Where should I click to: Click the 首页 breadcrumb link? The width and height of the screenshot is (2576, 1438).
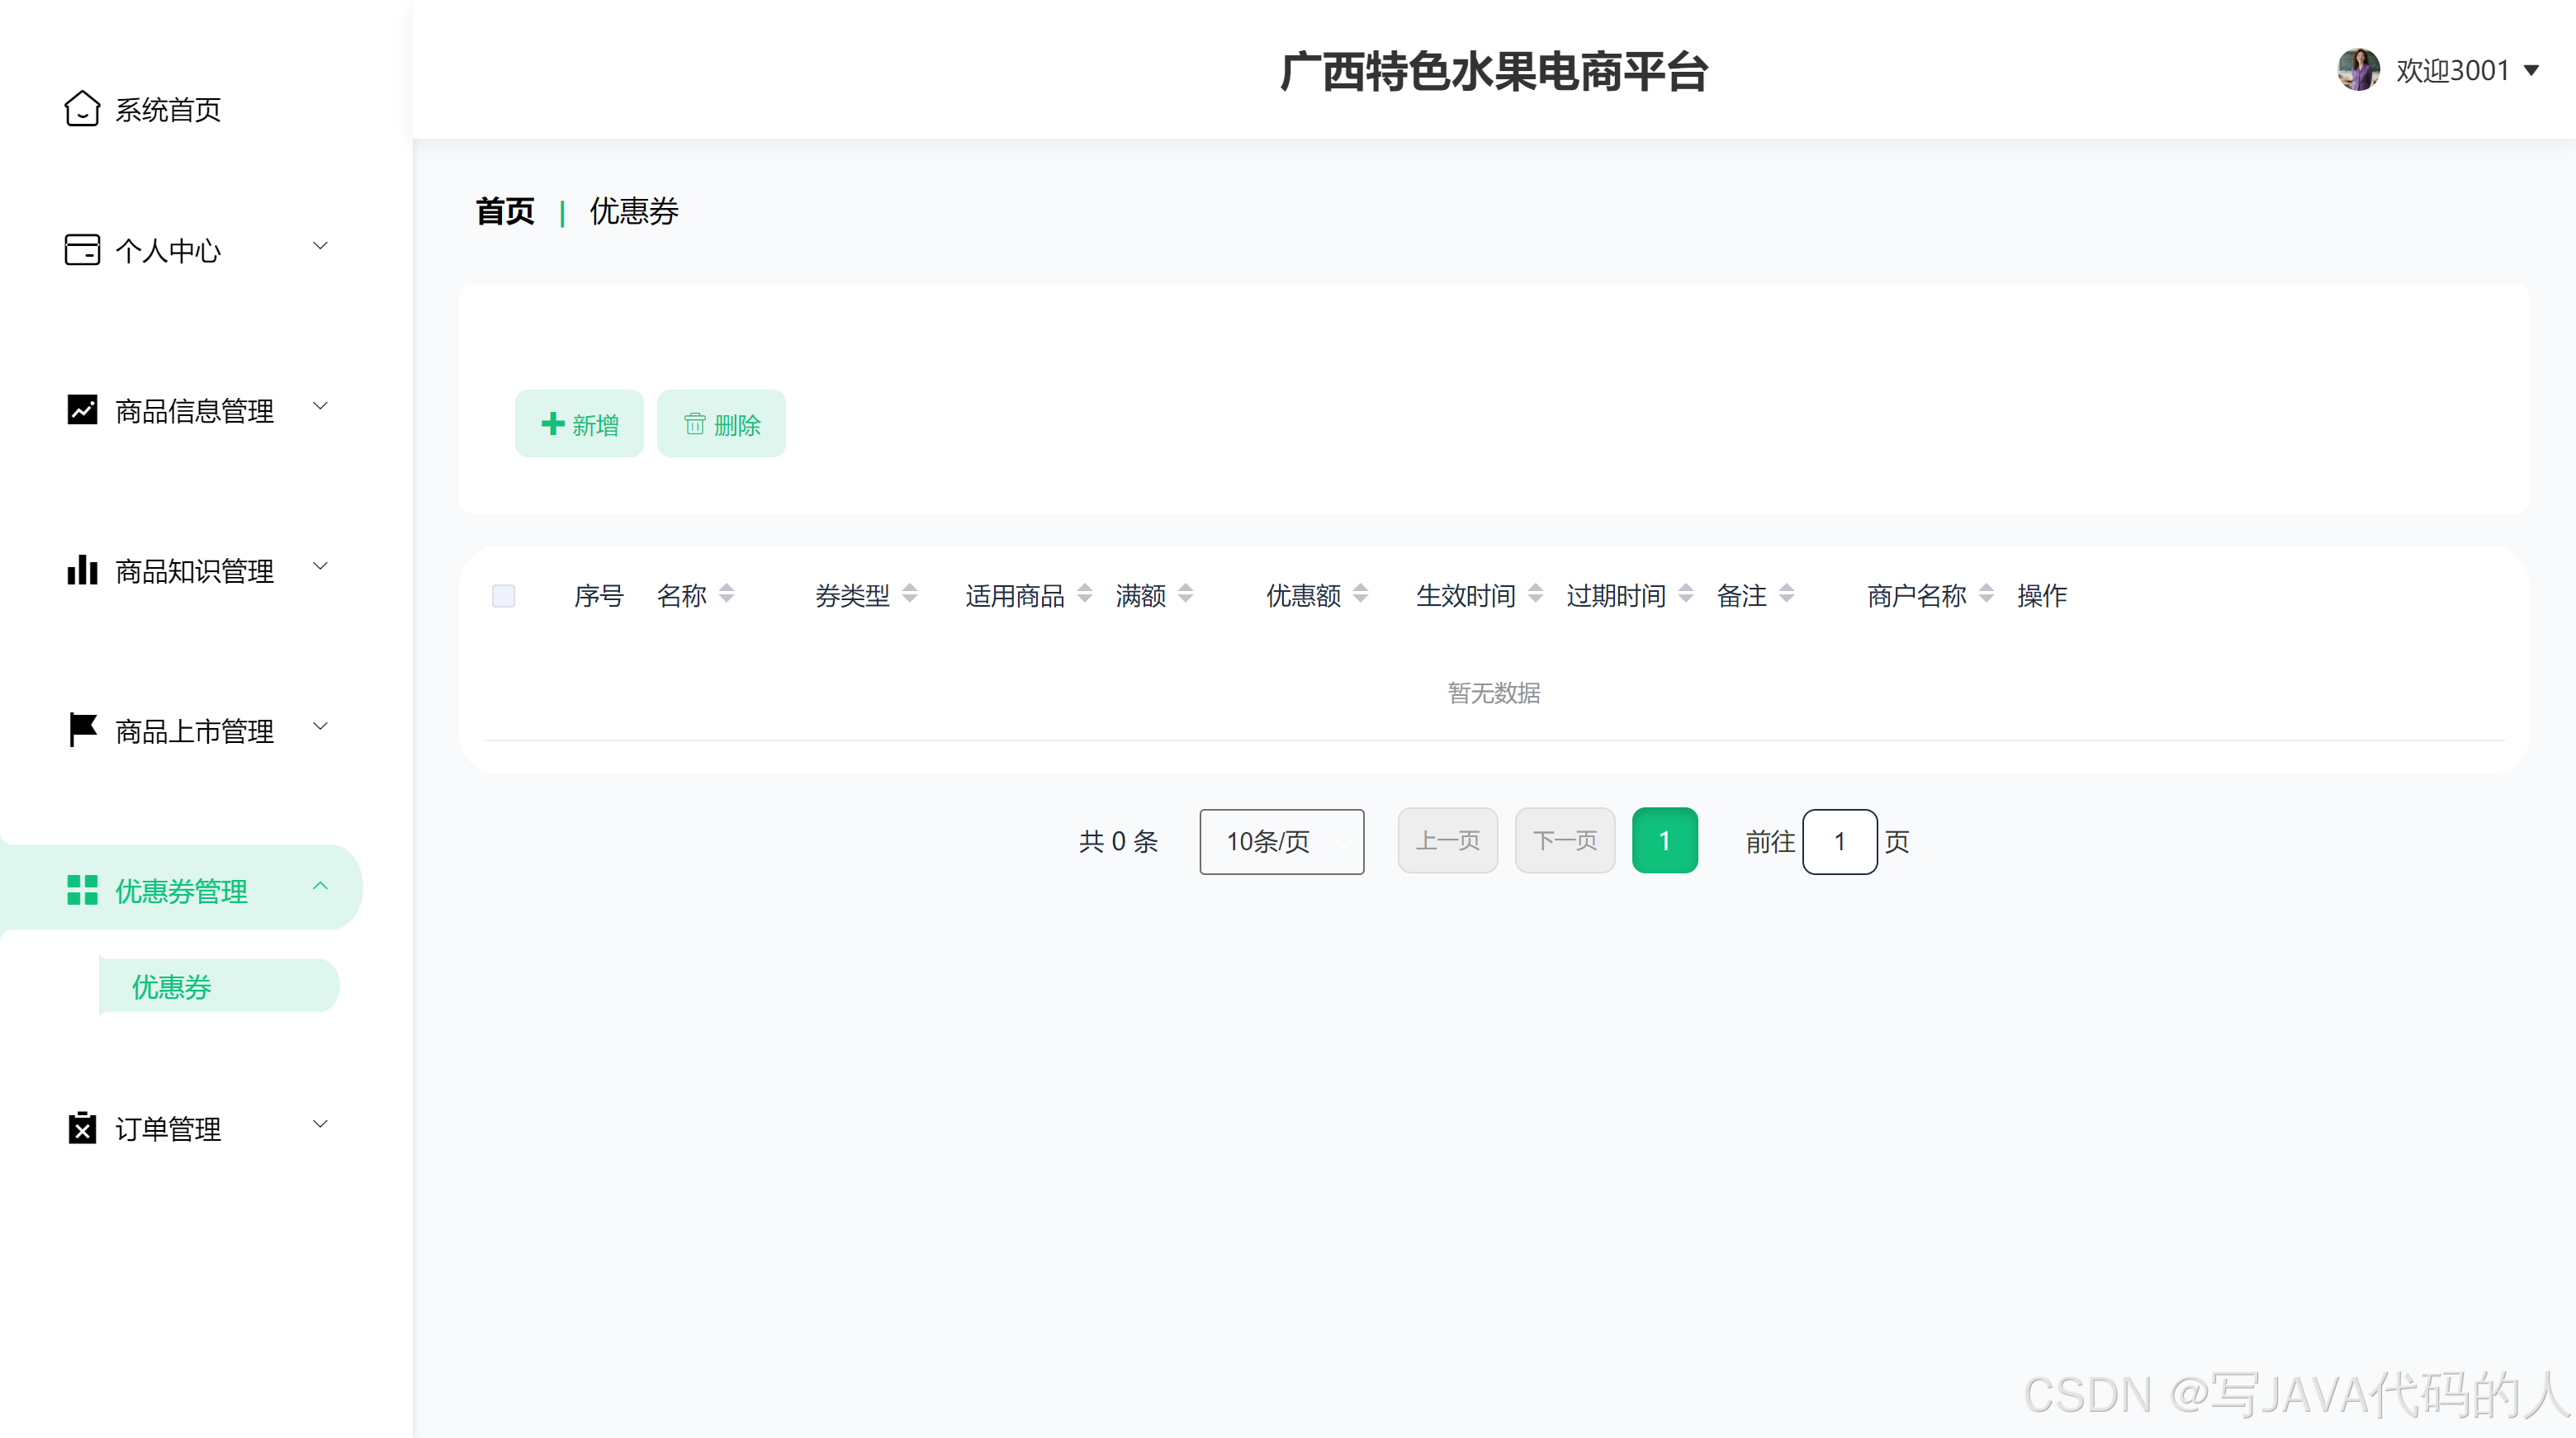tap(505, 211)
